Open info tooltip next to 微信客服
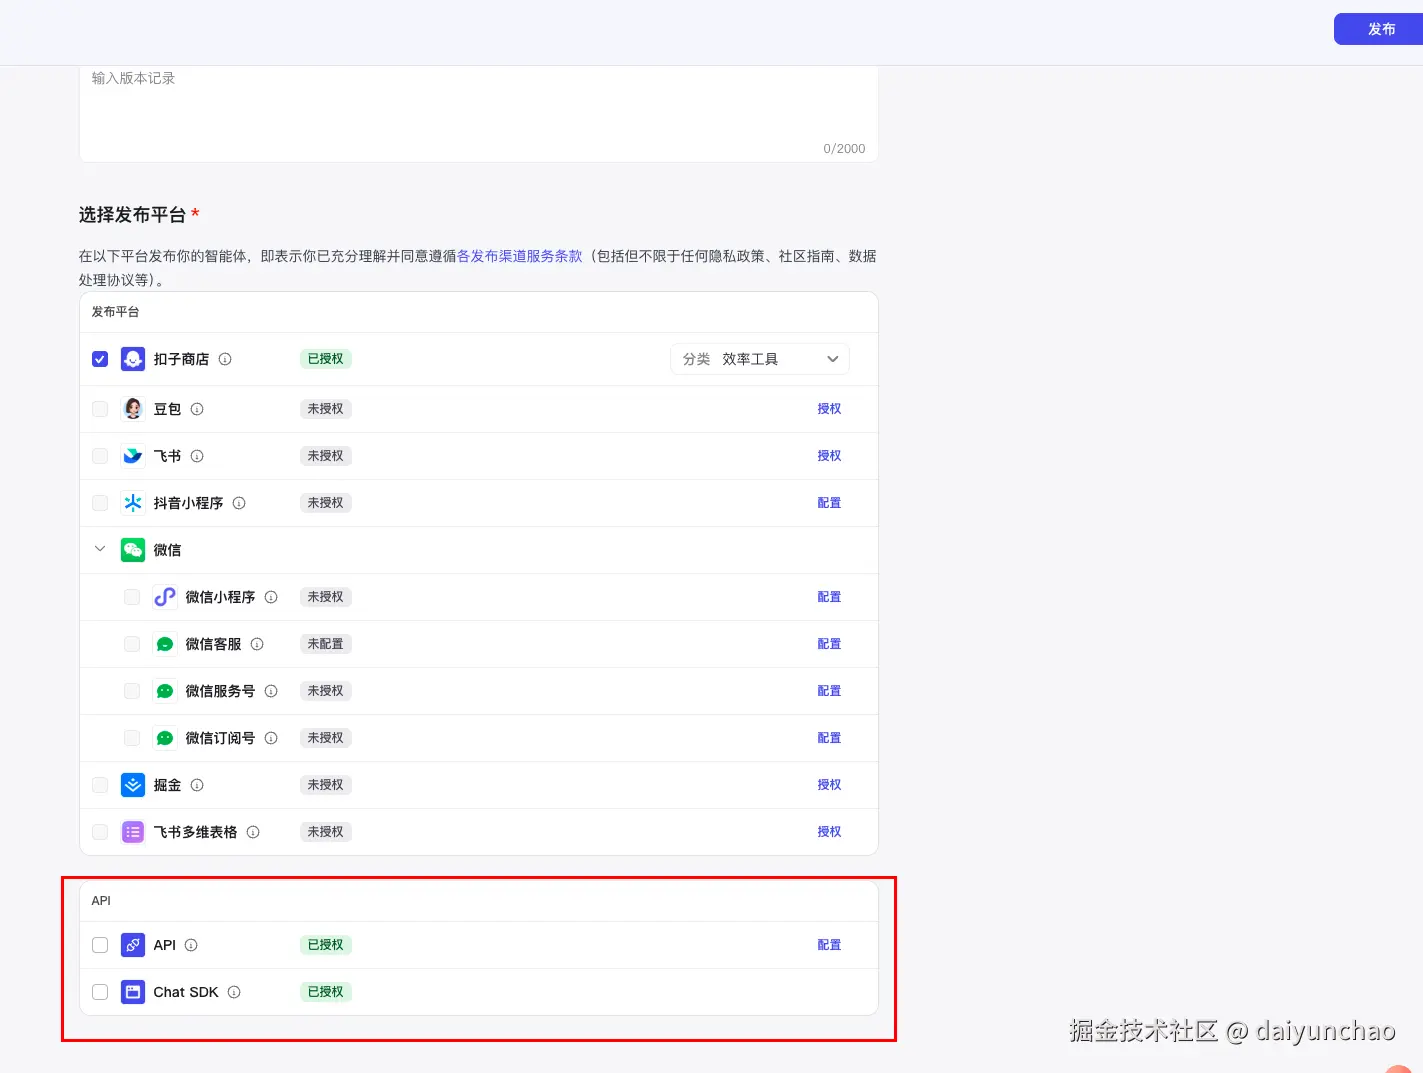This screenshot has width=1423, height=1073. [257, 644]
